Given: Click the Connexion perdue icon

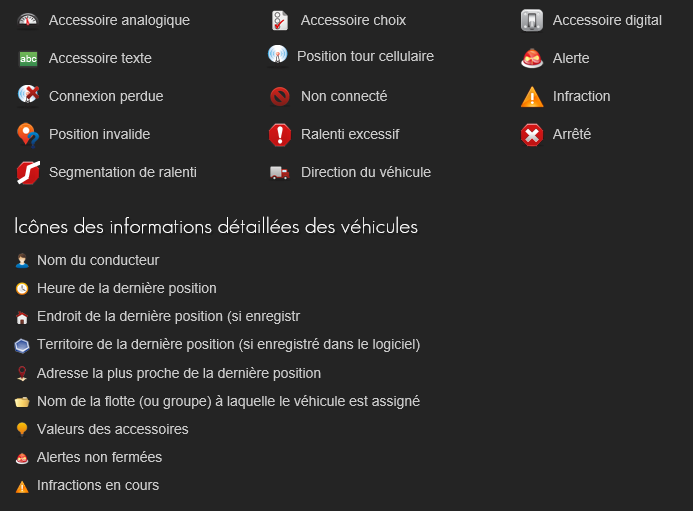Looking at the screenshot, I should point(29,96).
